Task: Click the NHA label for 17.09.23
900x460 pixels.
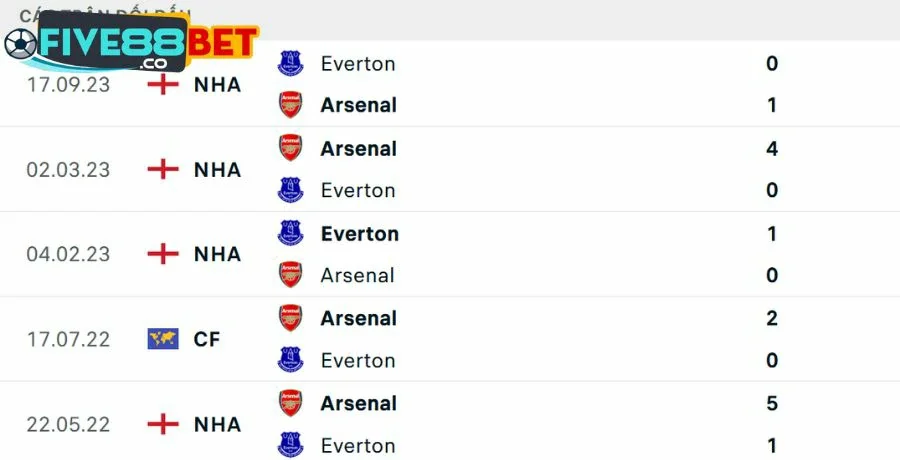Action: click(217, 85)
